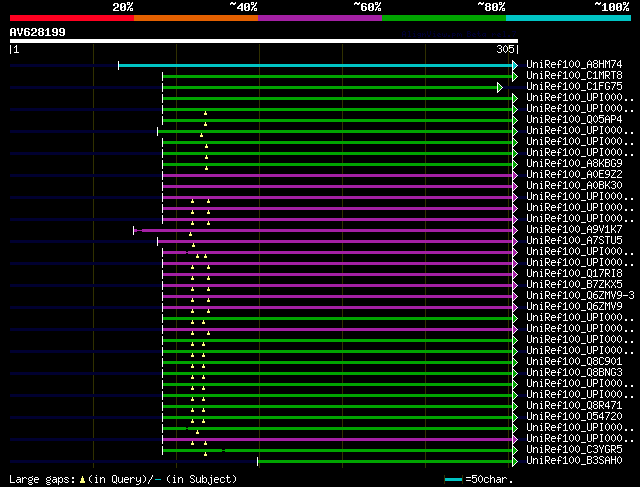Click the white start tick of the A8MM74 bar

tap(119, 65)
